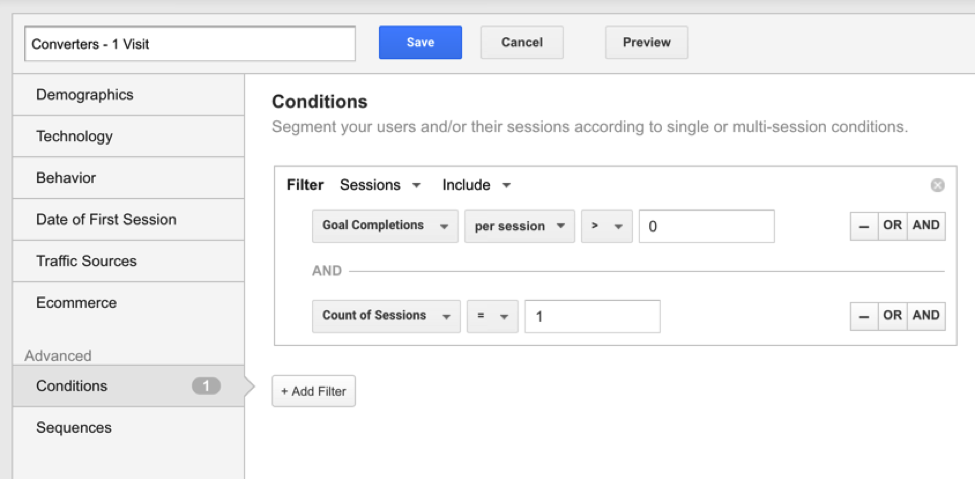Open the greater-than operator dropdown
This screenshot has height=480, width=975.
click(x=606, y=226)
